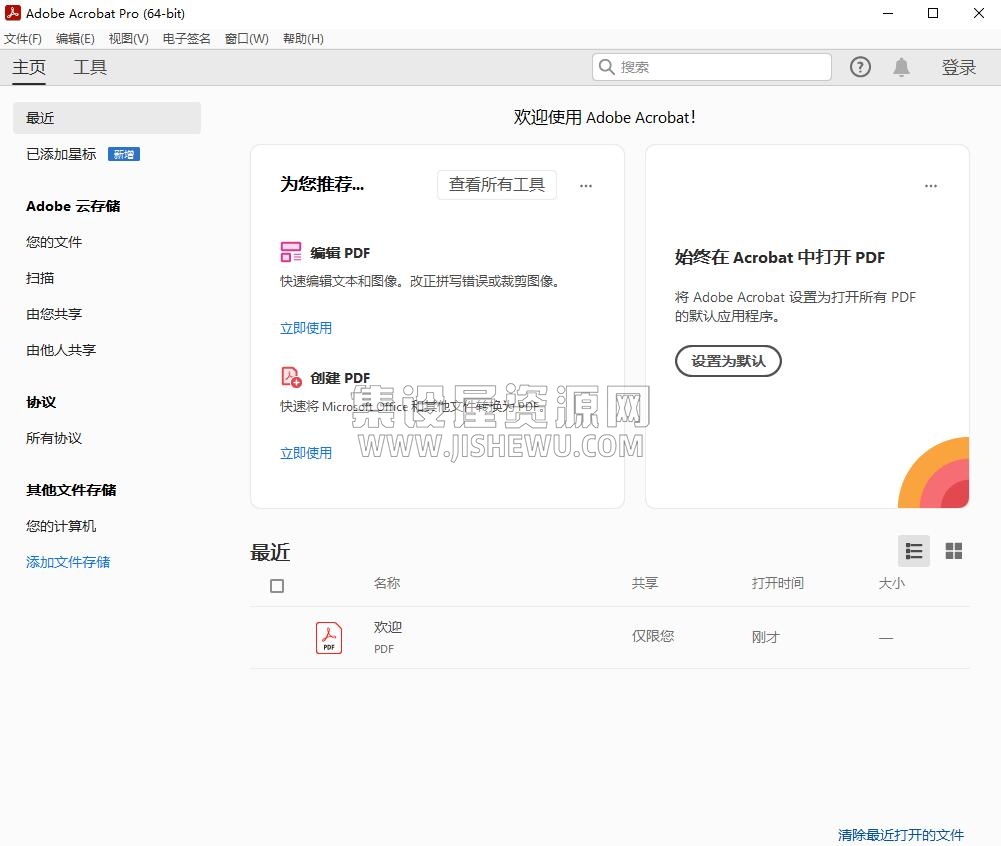Open the 电子签名 menu
The width and height of the screenshot is (1001, 846).
186,39
